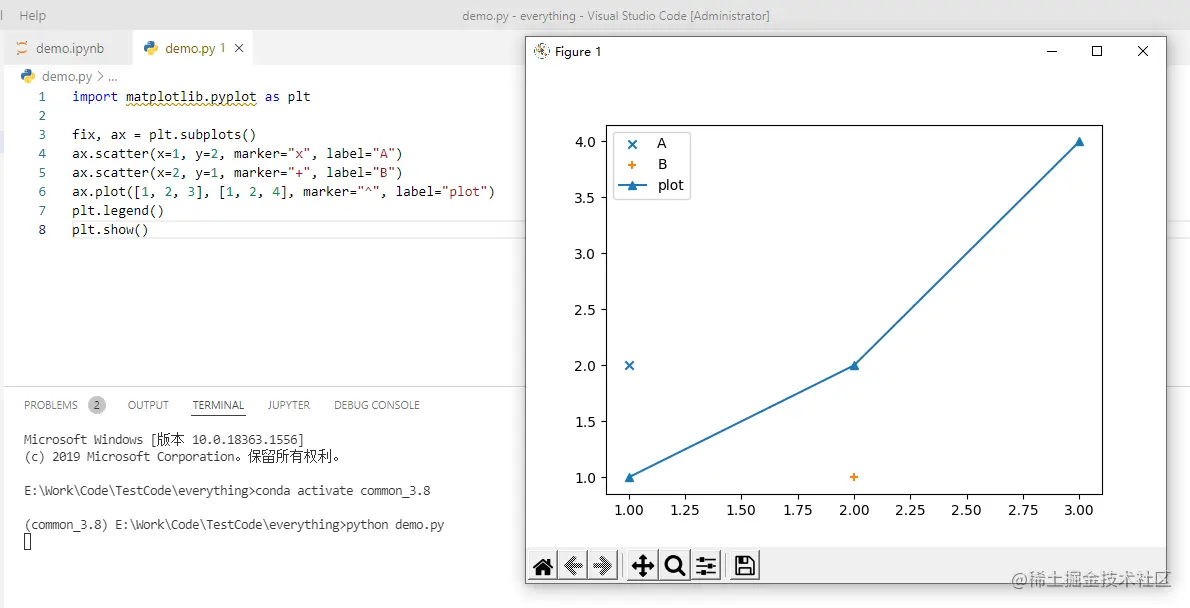The height and width of the screenshot is (608, 1190).
Task: Click inside the terminal input prompt
Action: 26,542
